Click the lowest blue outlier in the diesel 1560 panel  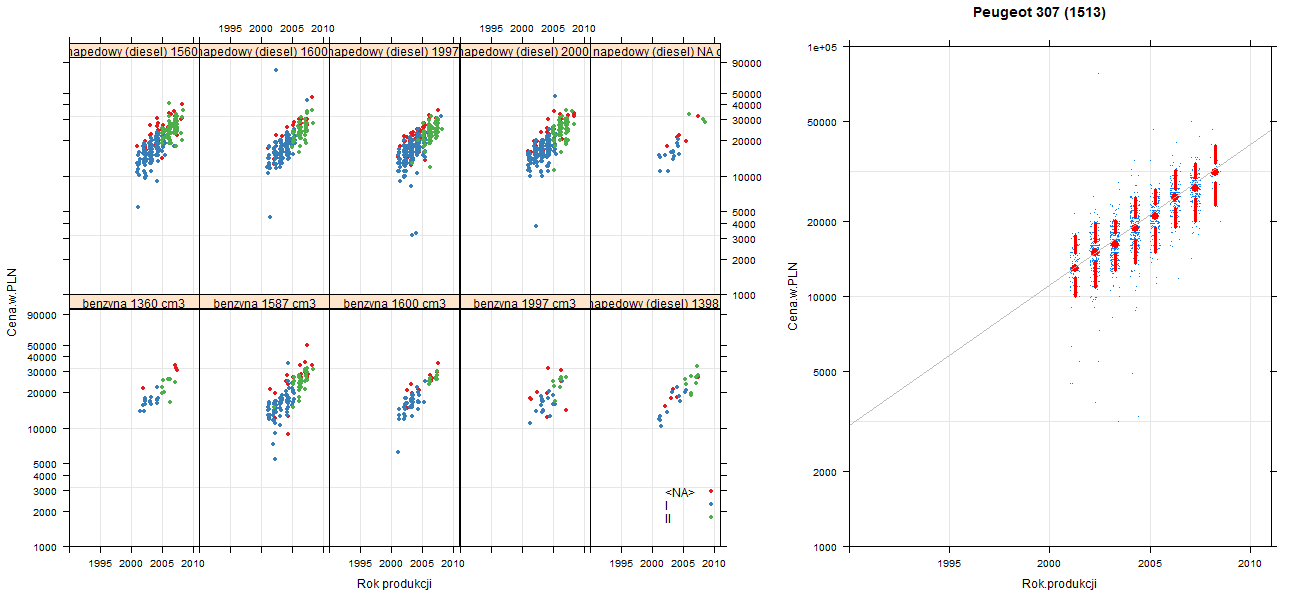(x=138, y=207)
